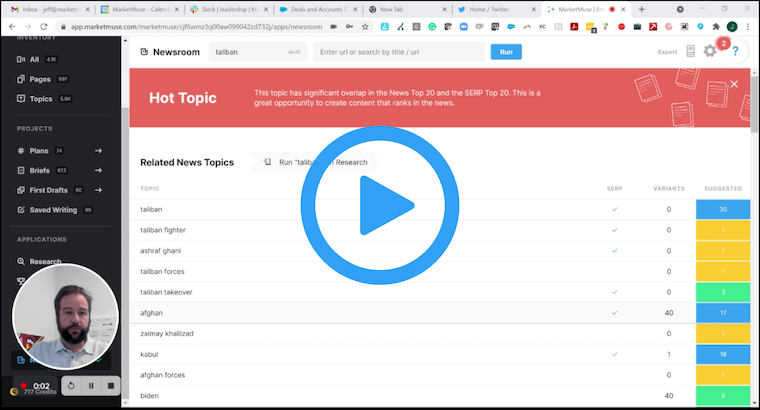This screenshot has height=410, width=760.
Task: Open the enUS language dropdown
Action: click(294, 52)
